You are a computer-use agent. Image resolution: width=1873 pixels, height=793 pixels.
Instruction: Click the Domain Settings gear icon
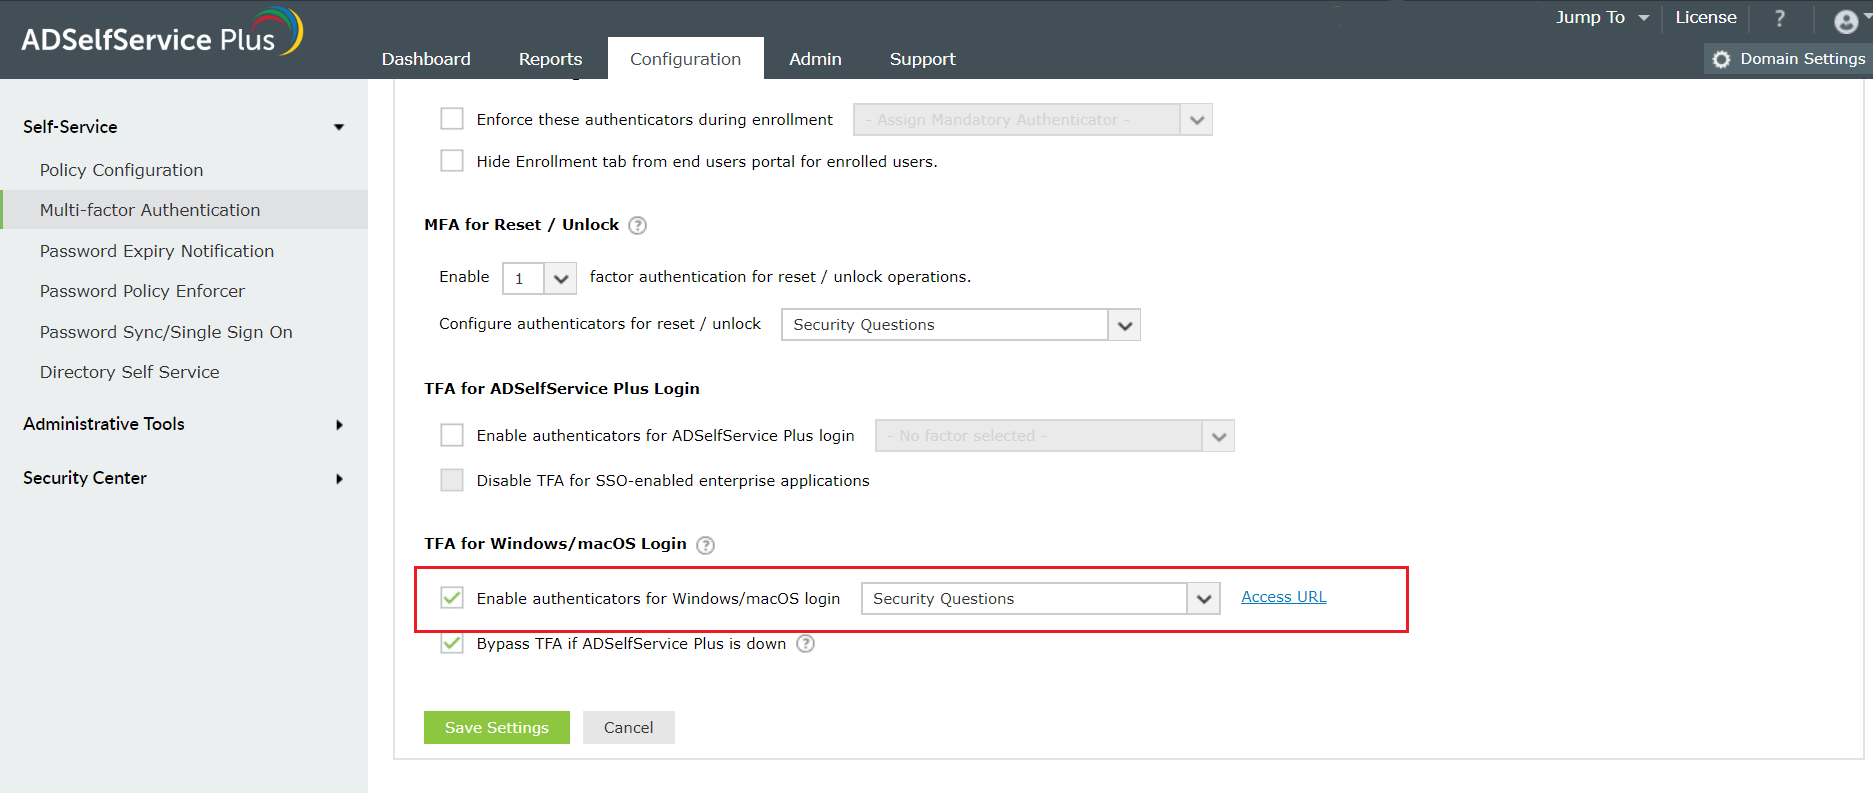point(1721,59)
